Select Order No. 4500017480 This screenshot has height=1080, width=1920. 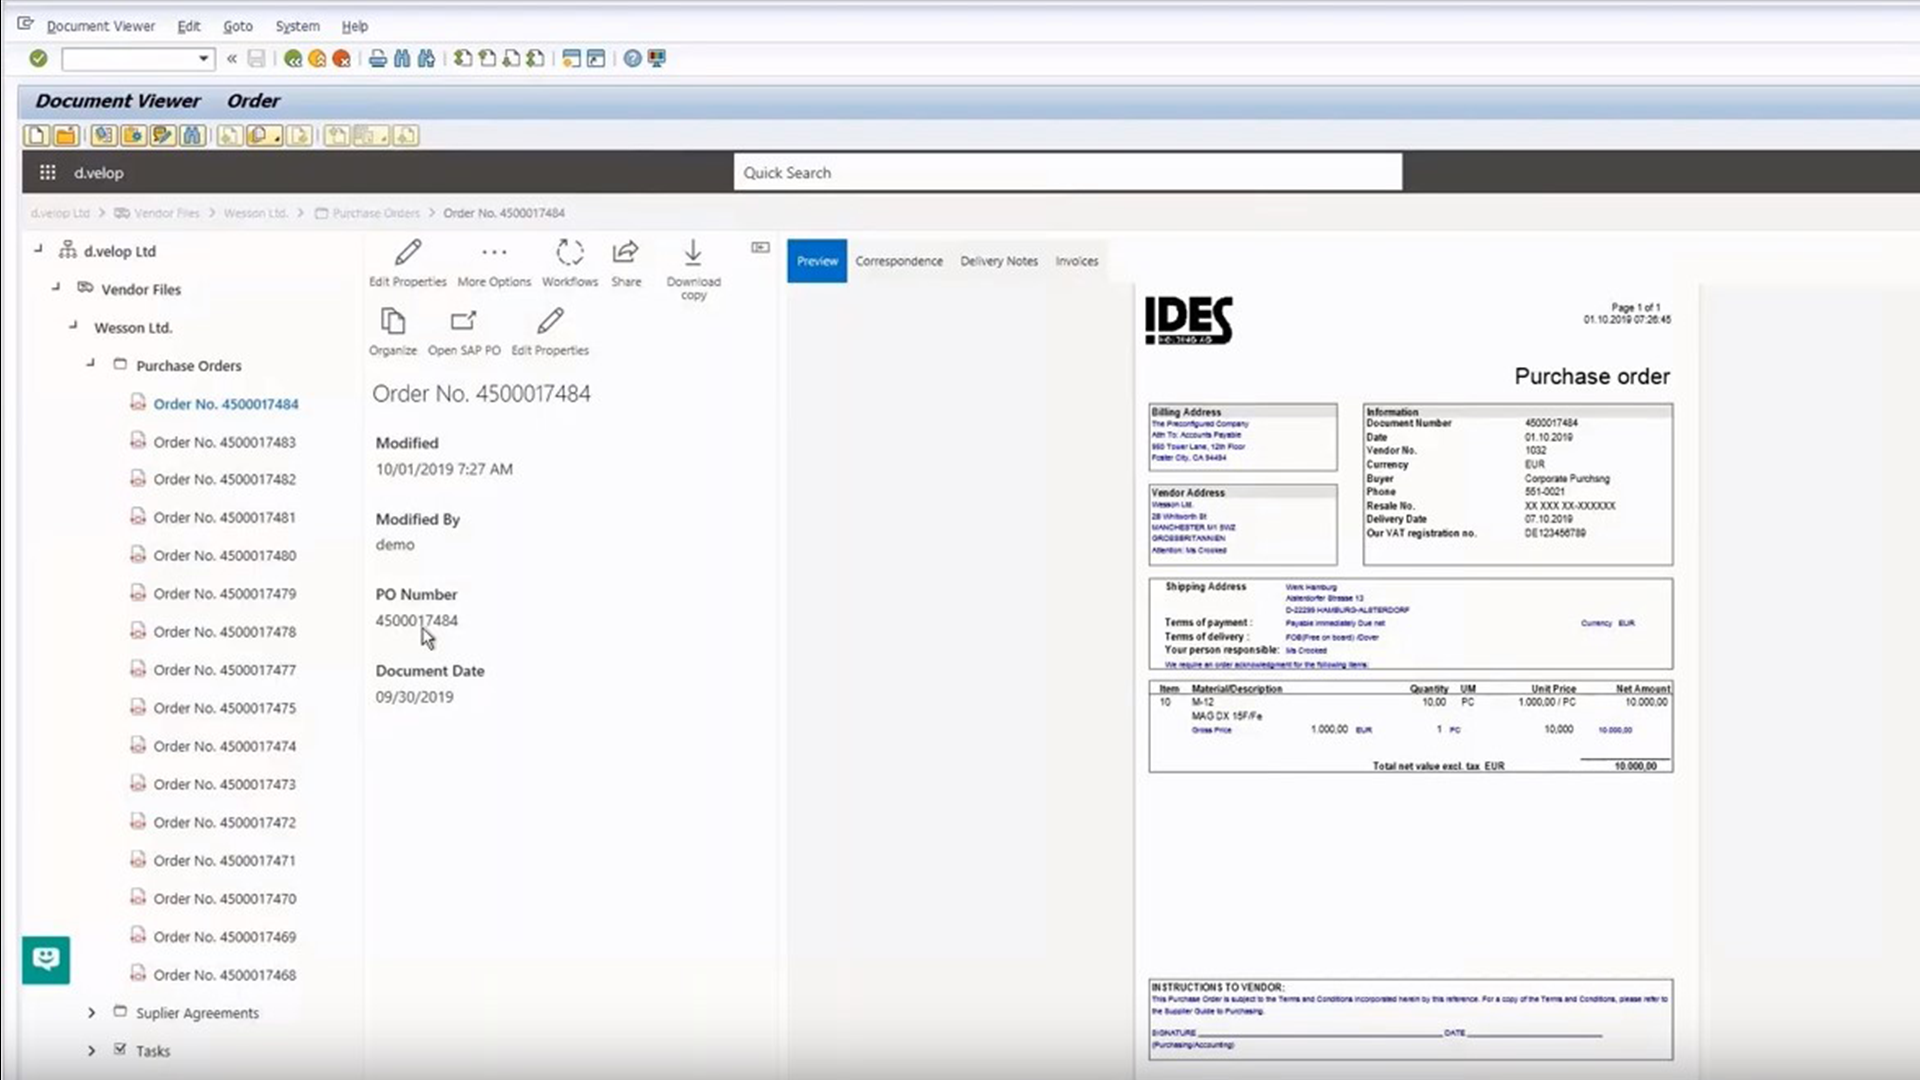(225, 556)
